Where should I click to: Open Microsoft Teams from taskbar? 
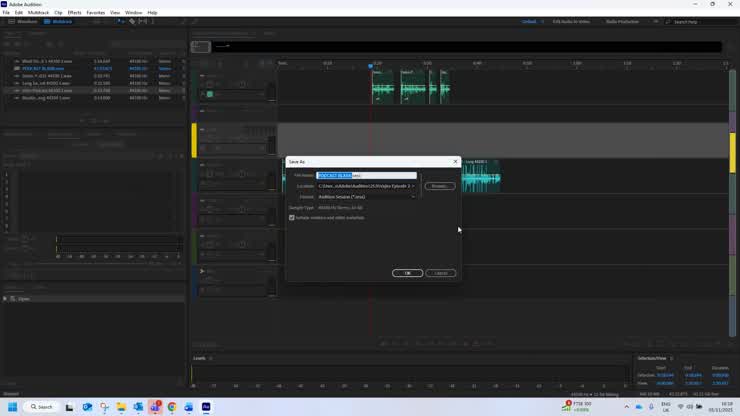[x=155, y=407]
